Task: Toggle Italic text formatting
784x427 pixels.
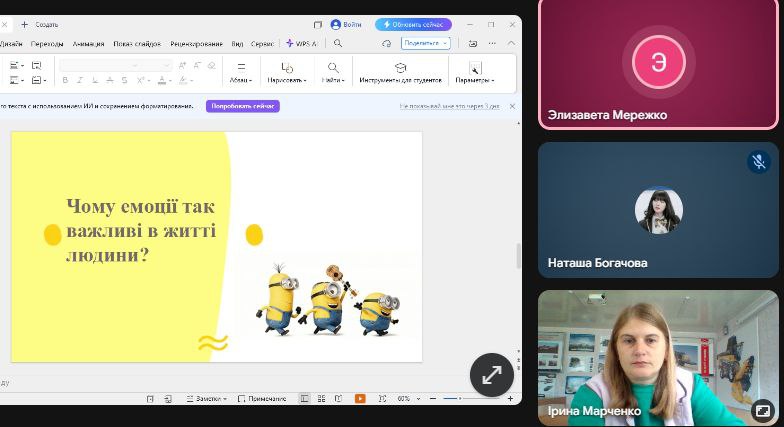Action: (79, 80)
